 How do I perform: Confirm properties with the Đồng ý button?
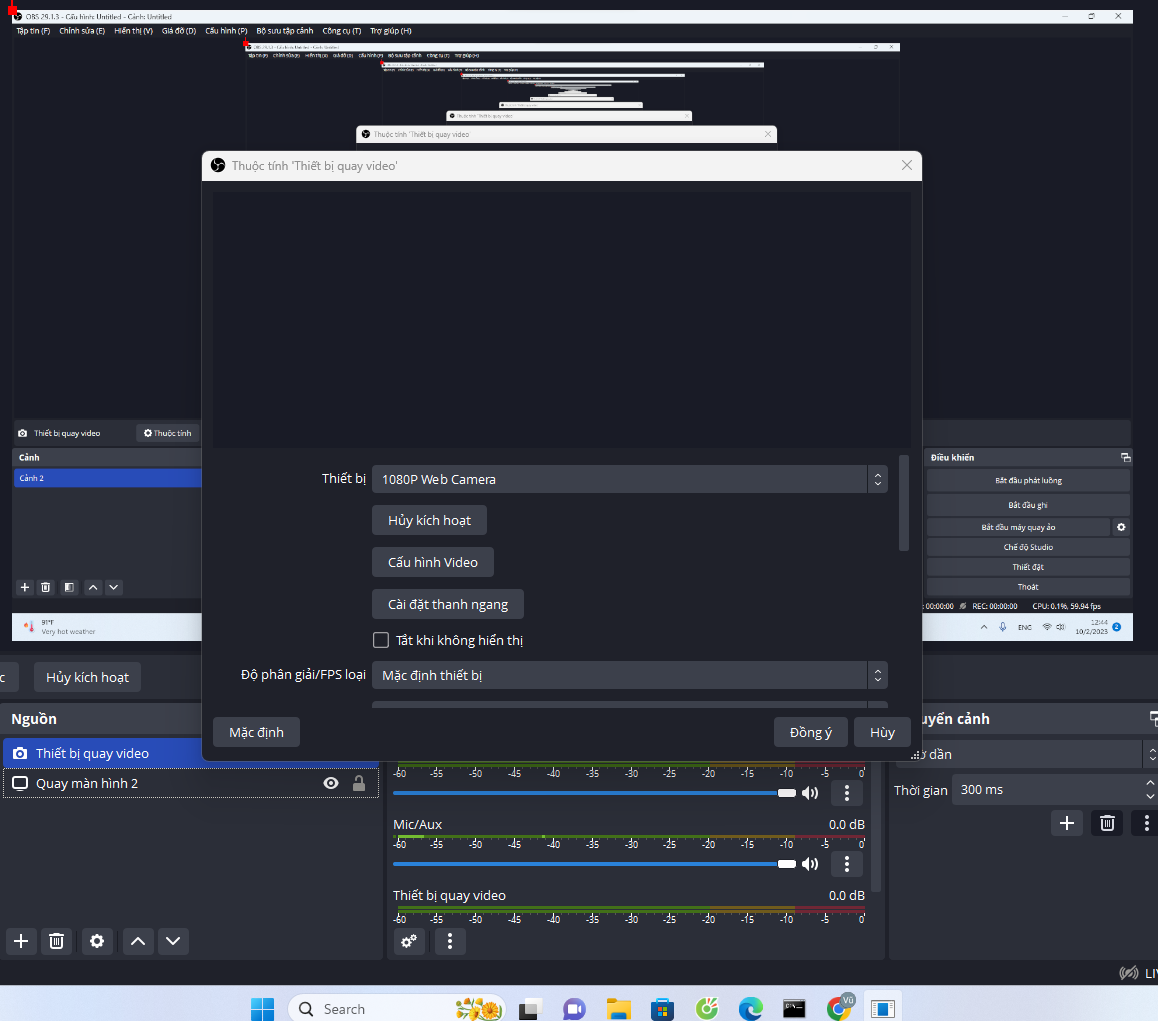coord(810,731)
